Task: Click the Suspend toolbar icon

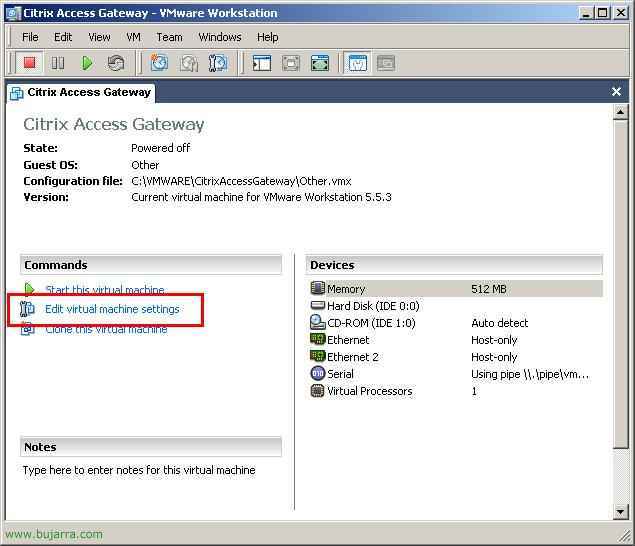Action: coord(58,63)
